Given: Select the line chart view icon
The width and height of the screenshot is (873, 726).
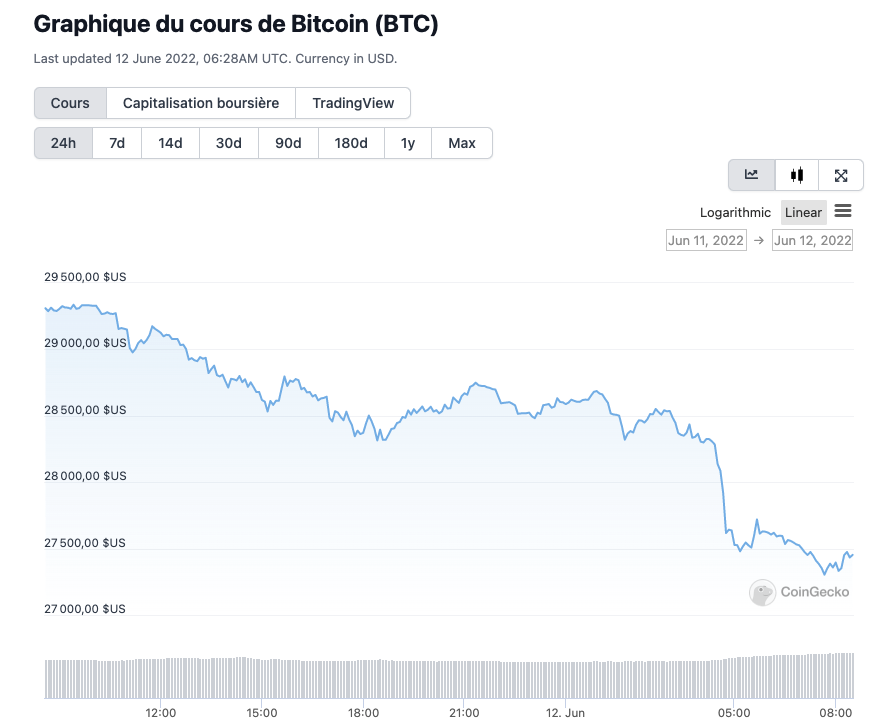Looking at the screenshot, I should 751,175.
